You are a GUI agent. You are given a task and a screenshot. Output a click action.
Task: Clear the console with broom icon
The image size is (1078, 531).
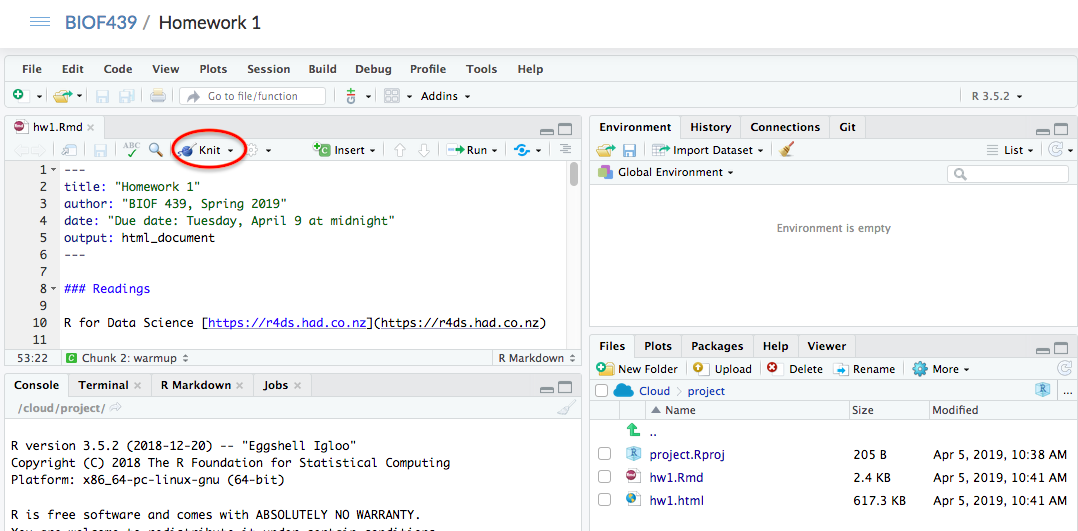(x=566, y=409)
